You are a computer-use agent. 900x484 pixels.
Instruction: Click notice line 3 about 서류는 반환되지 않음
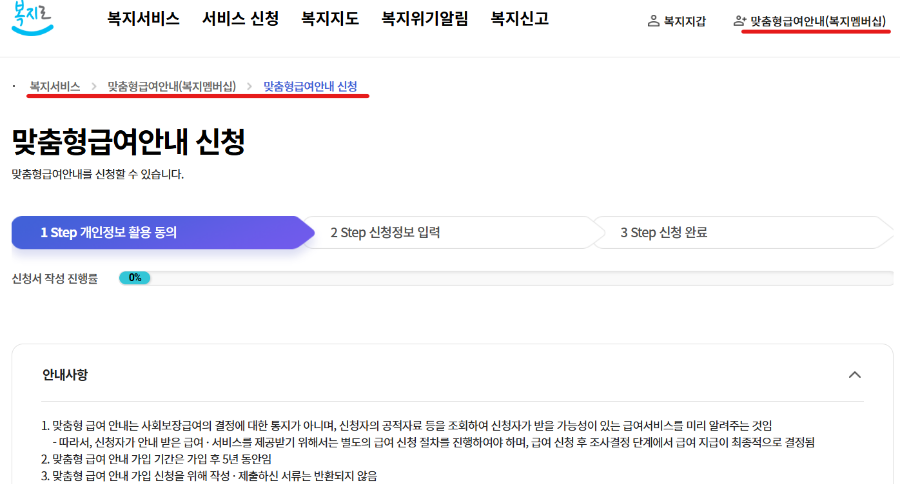coord(209,475)
